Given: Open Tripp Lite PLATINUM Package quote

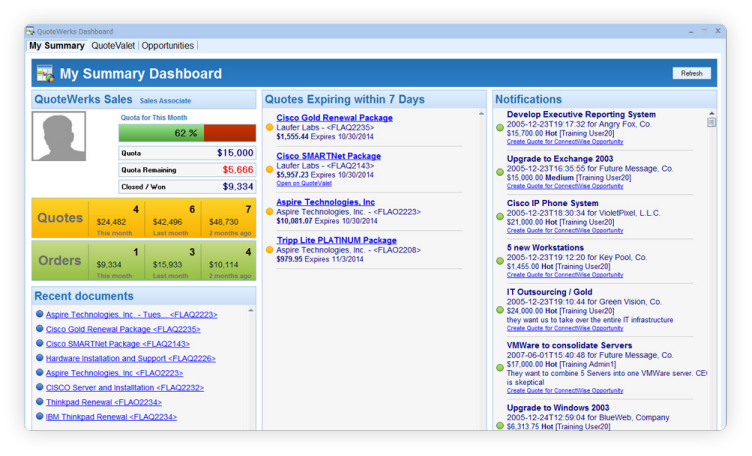Looking at the screenshot, I should click(x=336, y=240).
